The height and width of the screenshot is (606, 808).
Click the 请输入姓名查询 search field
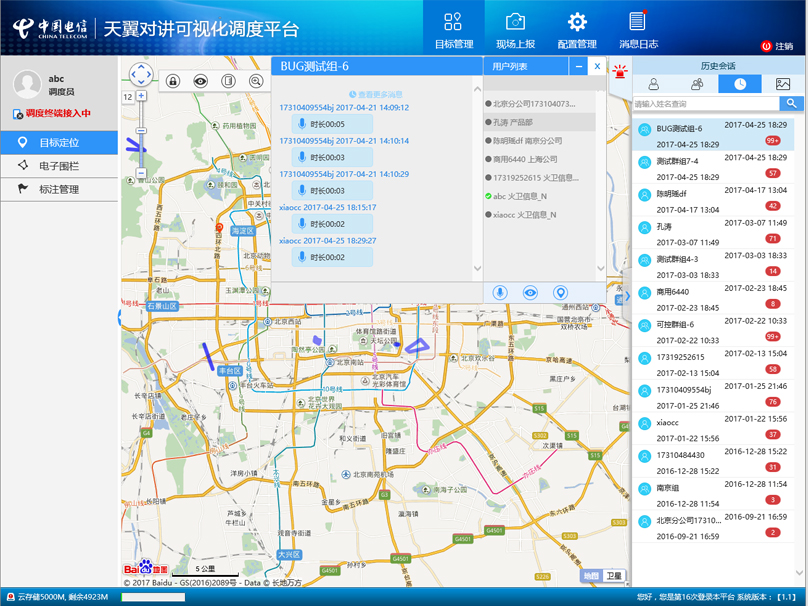(706, 104)
